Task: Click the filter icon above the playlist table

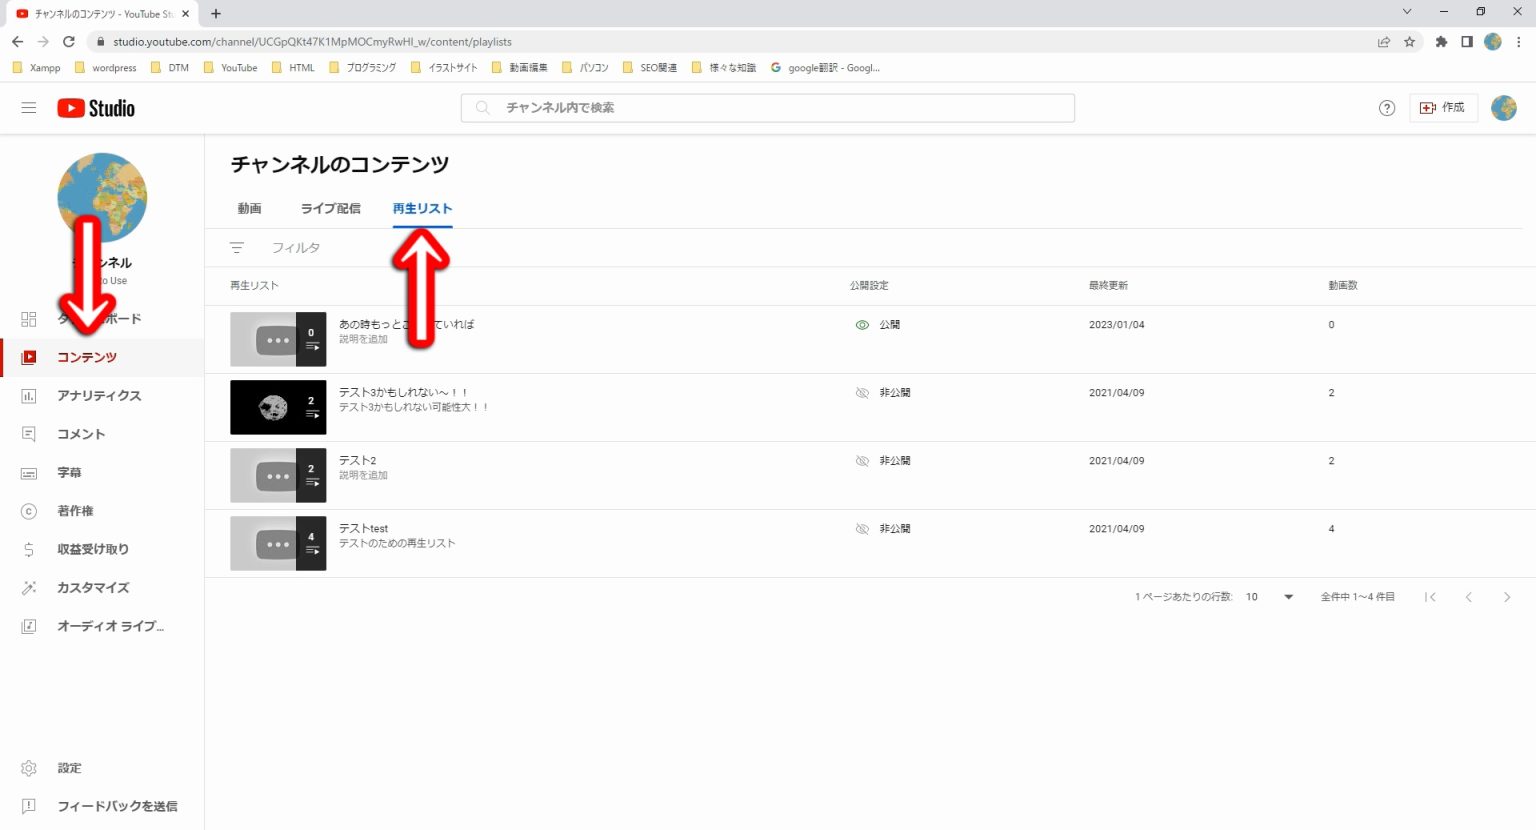Action: (237, 248)
